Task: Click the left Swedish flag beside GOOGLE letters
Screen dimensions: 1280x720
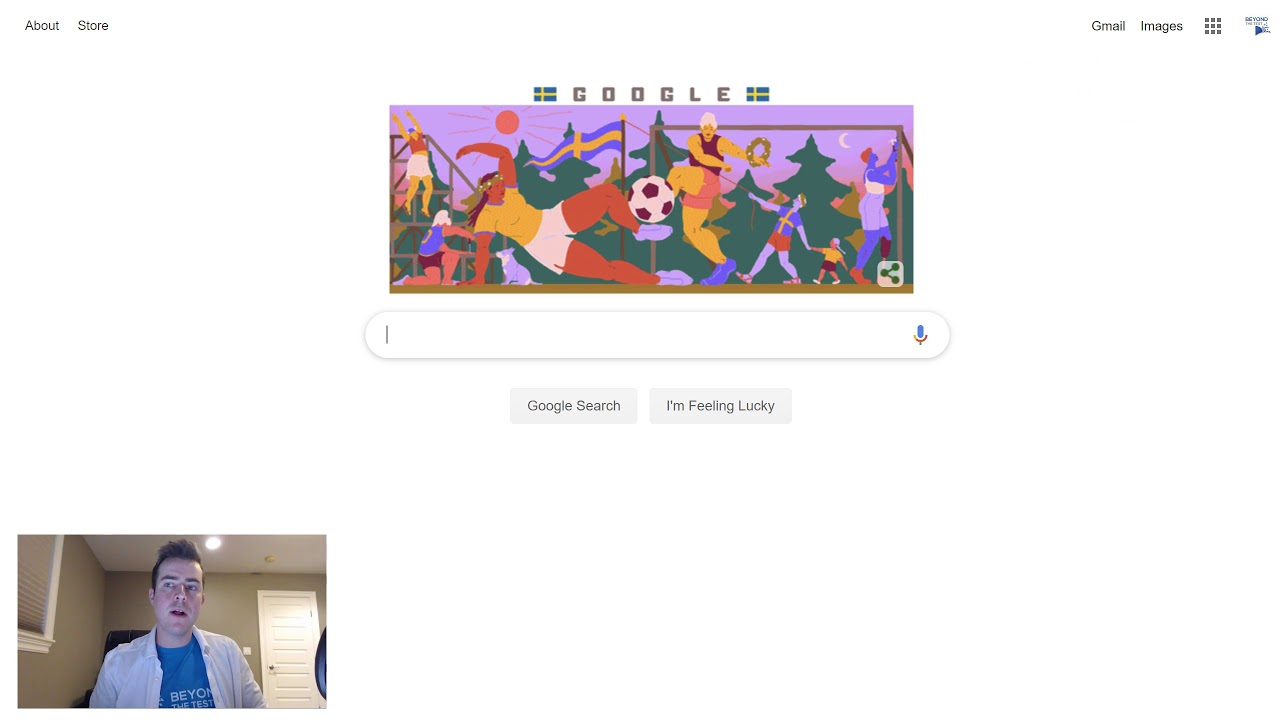Action: tap(545, 94)
